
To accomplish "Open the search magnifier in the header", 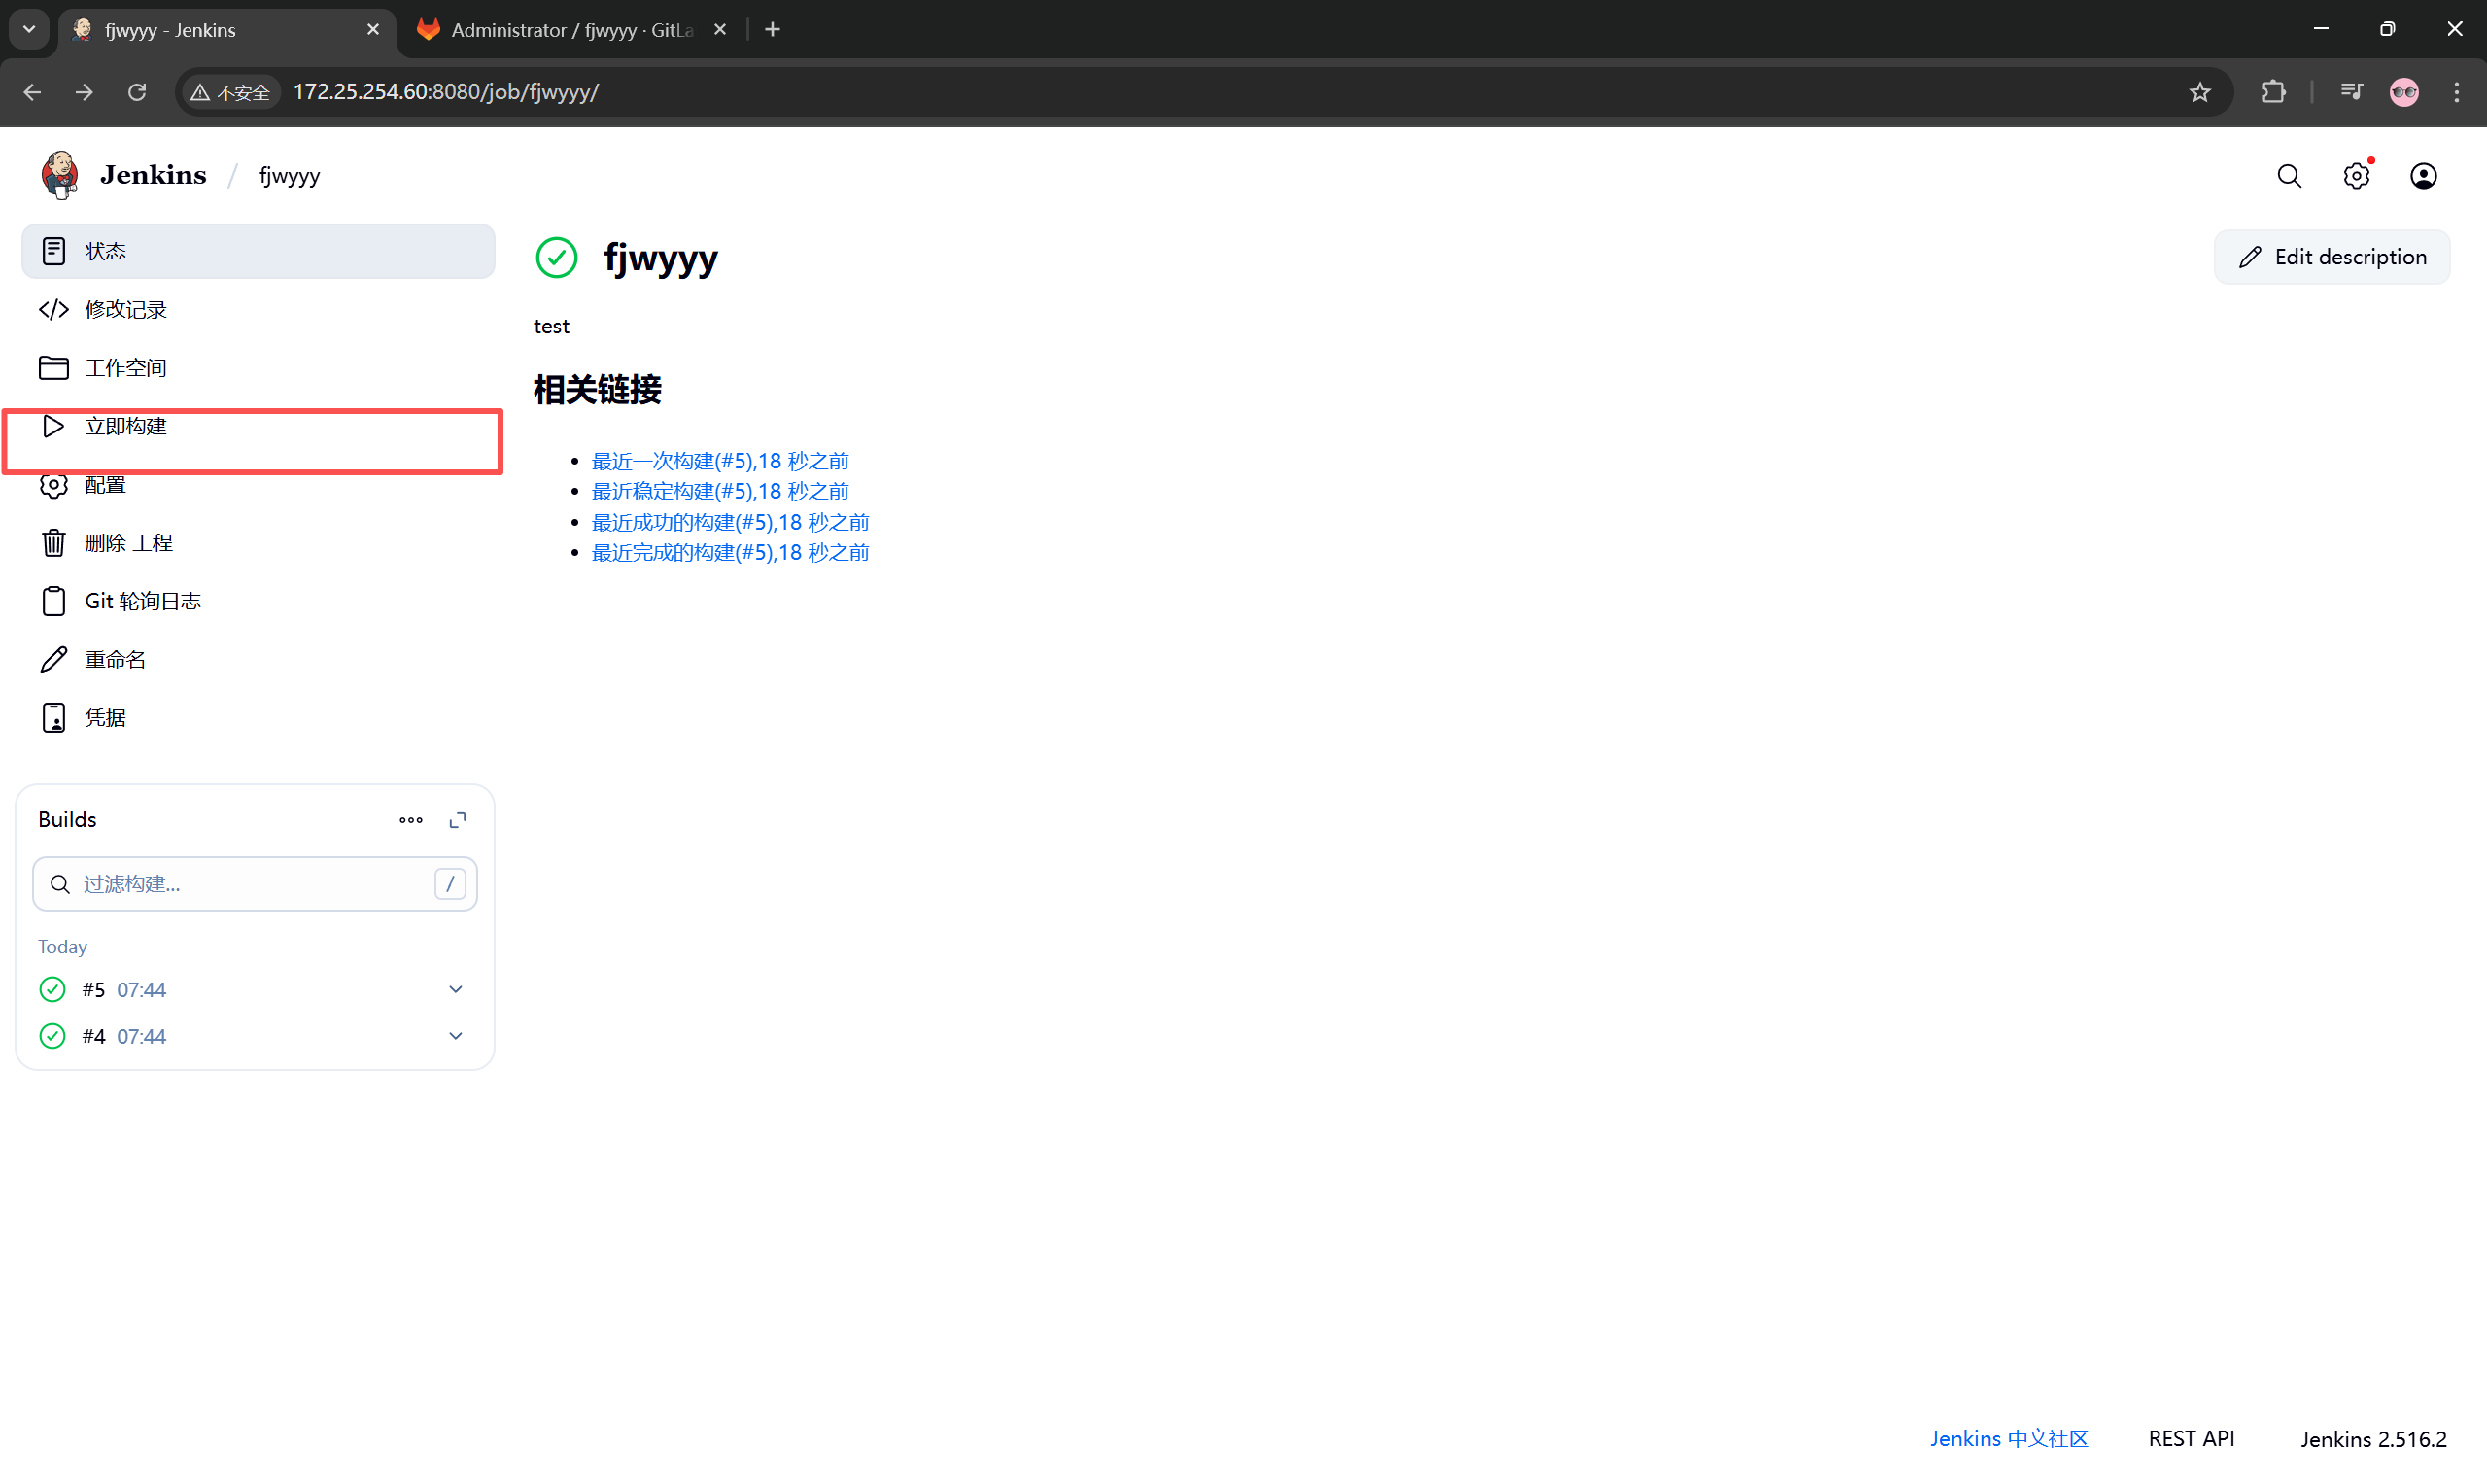I will coord(2289,176).
